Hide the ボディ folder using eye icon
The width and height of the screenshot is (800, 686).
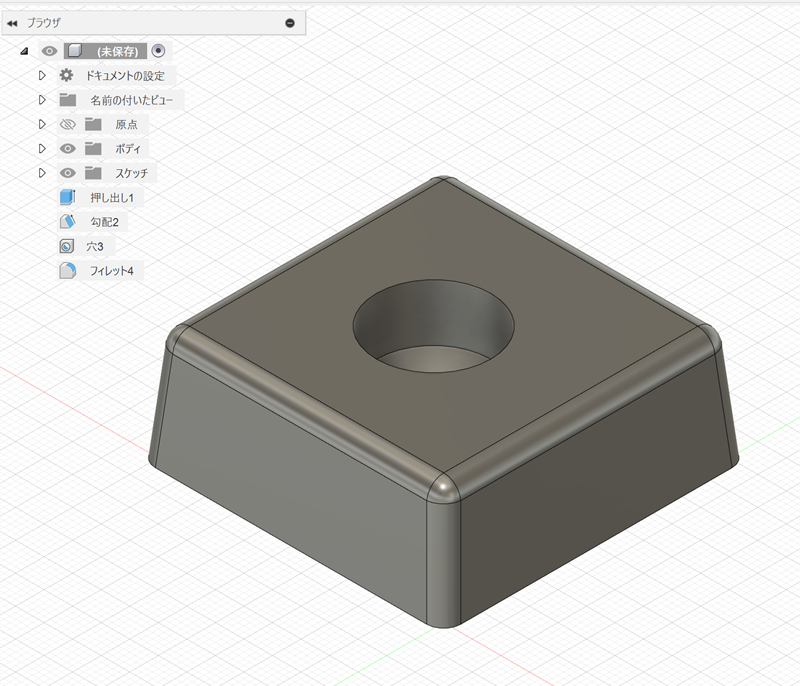click(67, 148)
